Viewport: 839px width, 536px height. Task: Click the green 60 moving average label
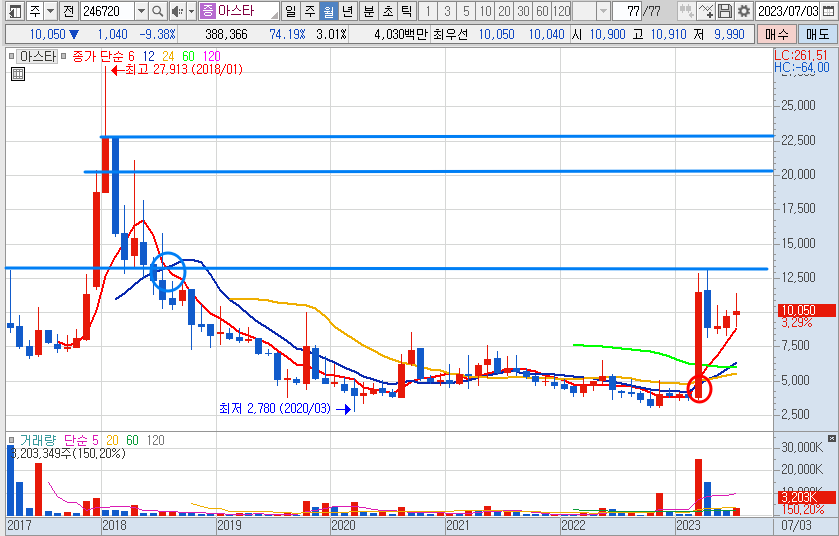pos(188,56)
